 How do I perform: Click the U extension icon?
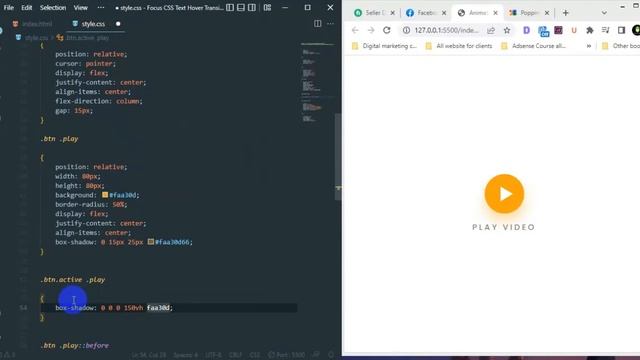574,30
